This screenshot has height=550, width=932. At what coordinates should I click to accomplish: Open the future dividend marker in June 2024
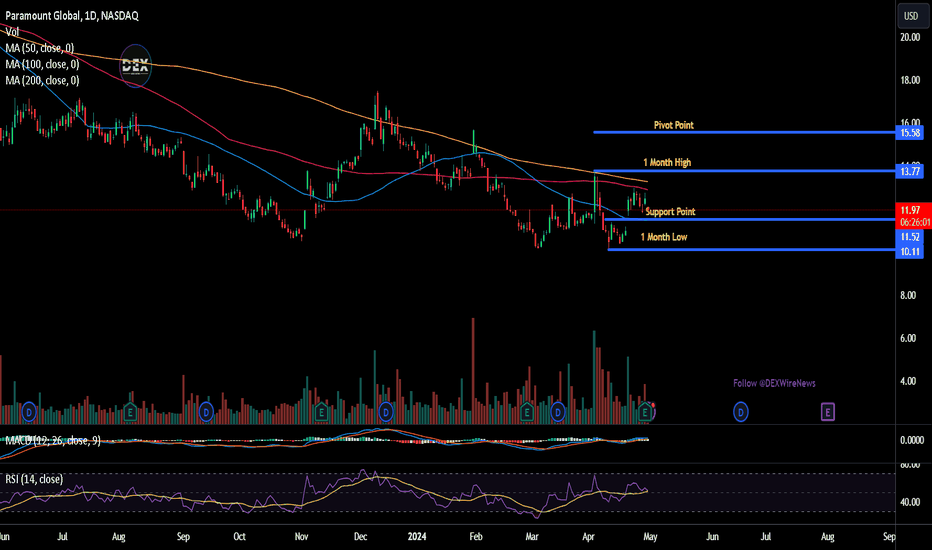(x=741, y=411)
